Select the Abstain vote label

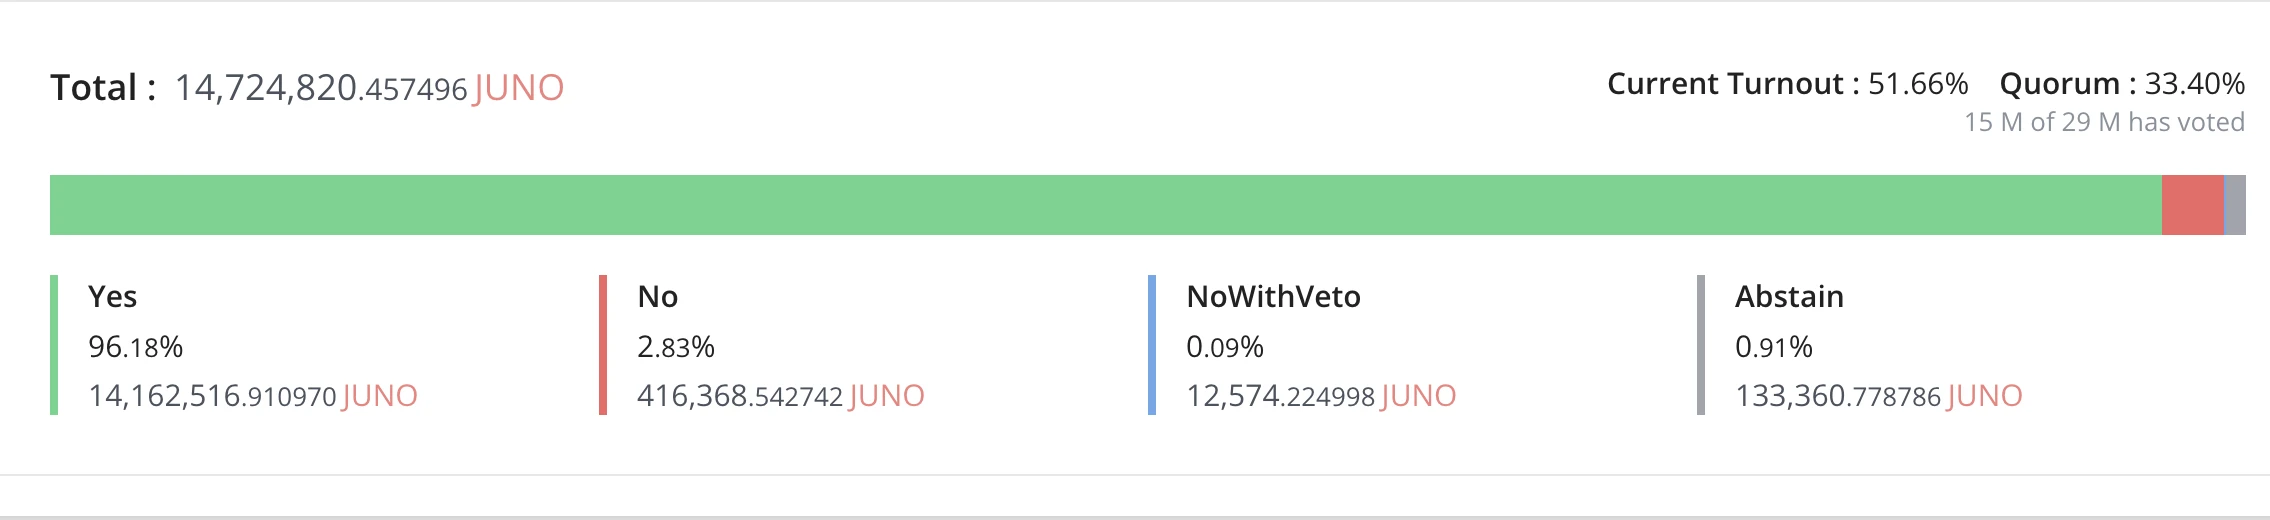pos(1789,296)
